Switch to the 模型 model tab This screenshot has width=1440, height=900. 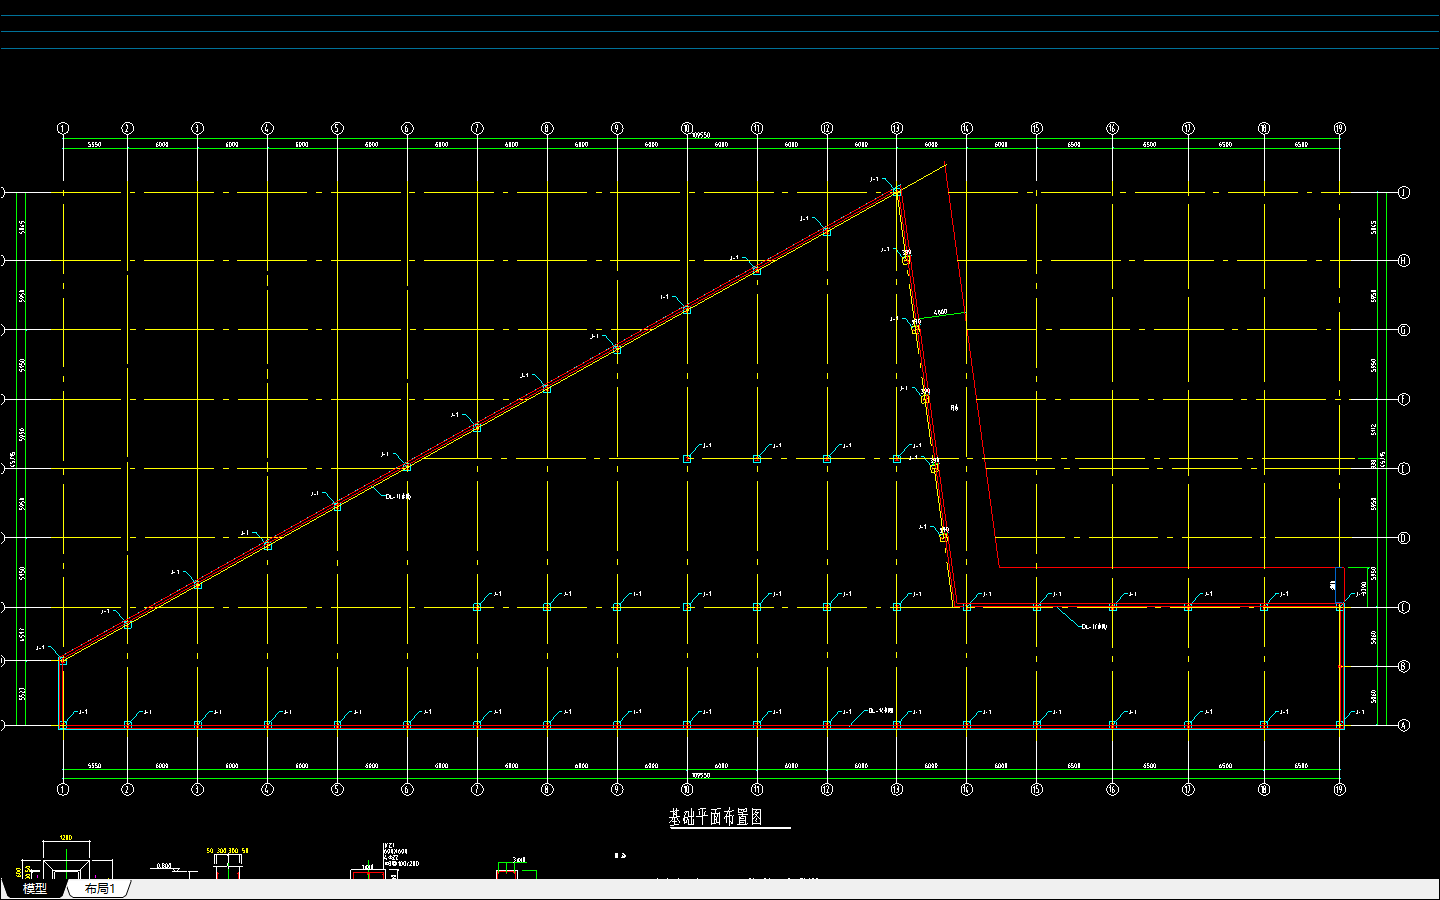tap(34, 889)
